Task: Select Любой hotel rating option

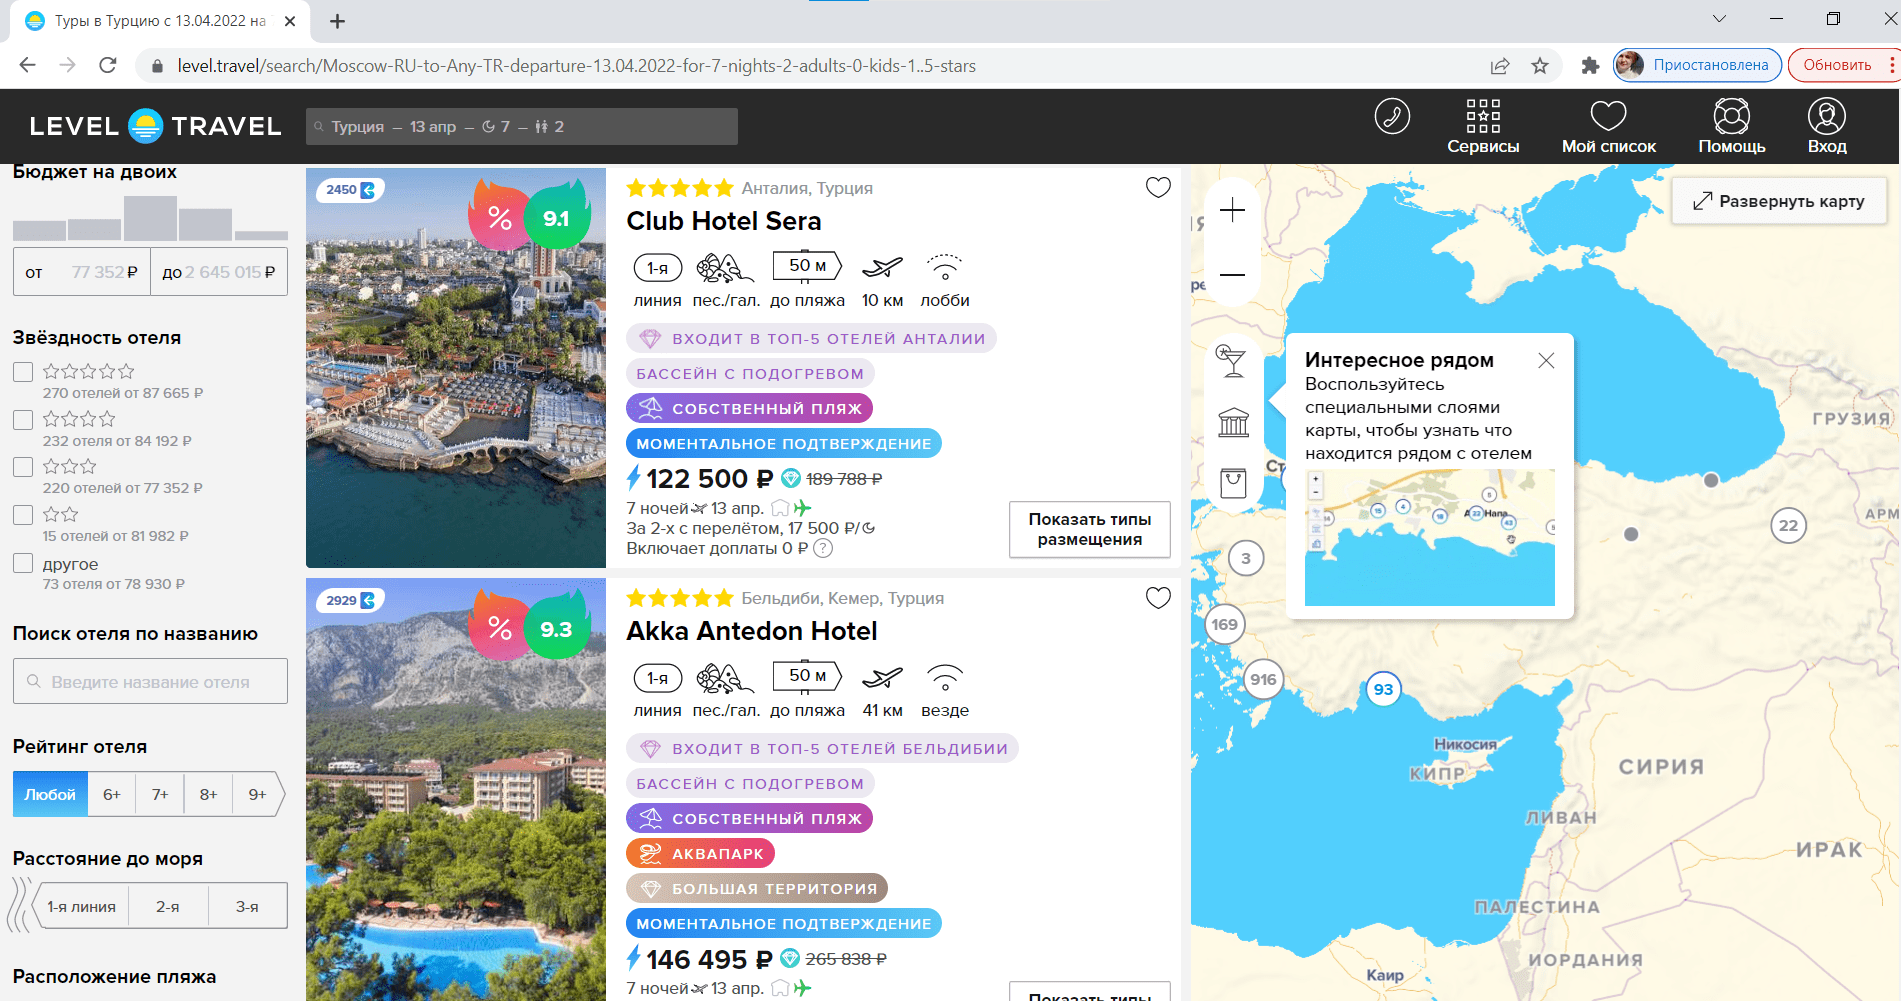Action: (50, 794)
